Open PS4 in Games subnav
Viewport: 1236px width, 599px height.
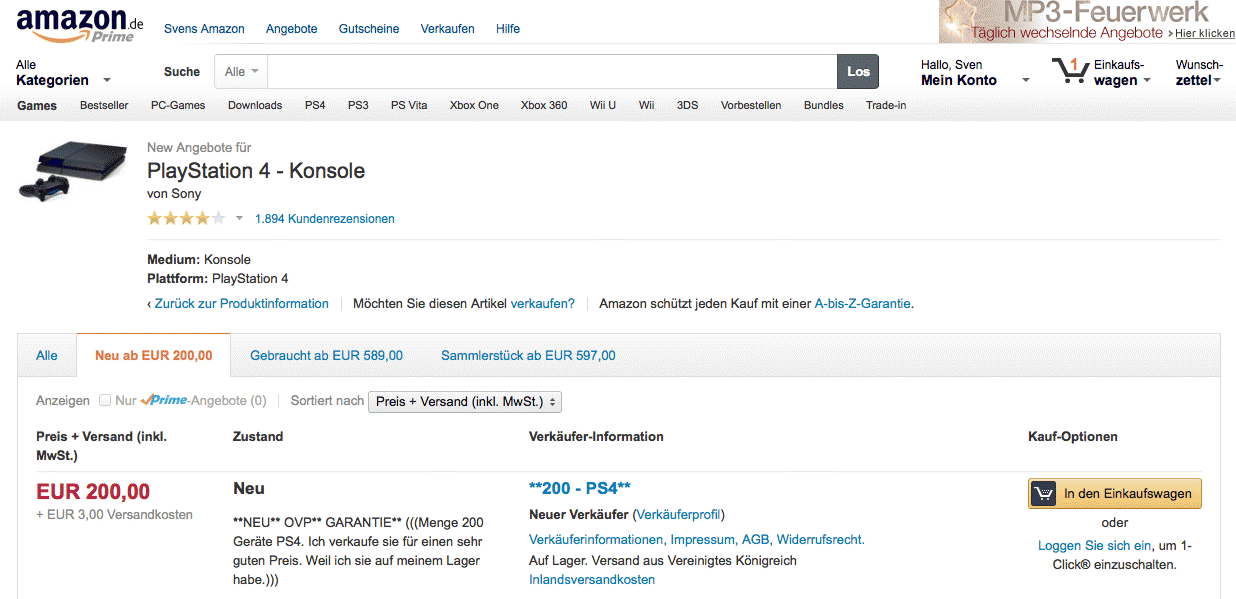point(315,105)
